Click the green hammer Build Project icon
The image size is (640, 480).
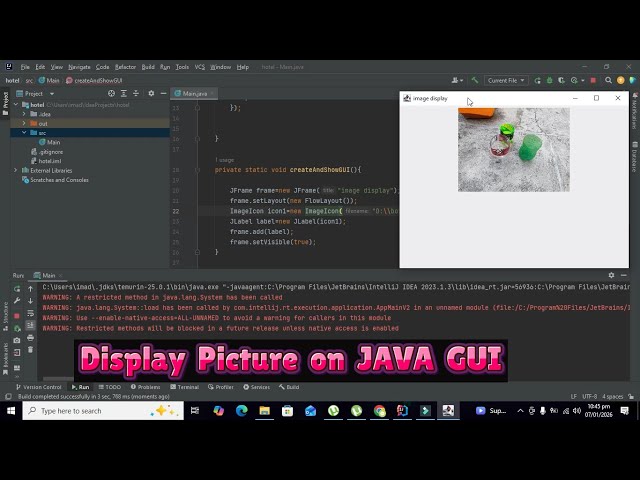tap(474, 80)
